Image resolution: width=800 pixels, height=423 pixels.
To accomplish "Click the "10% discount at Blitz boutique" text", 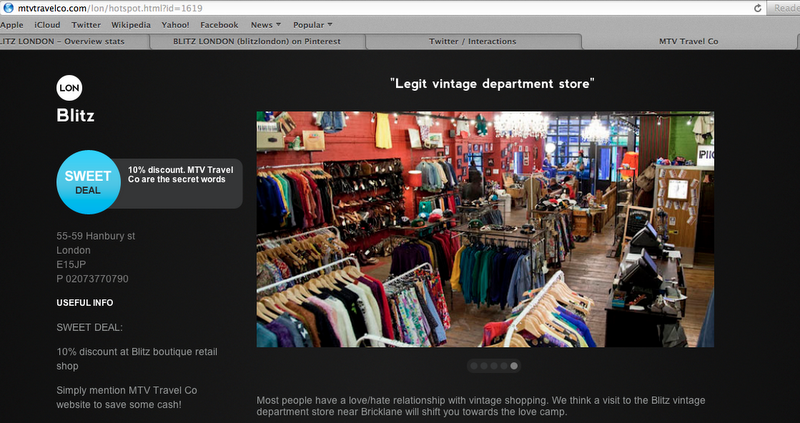I will tap(137, 359).
